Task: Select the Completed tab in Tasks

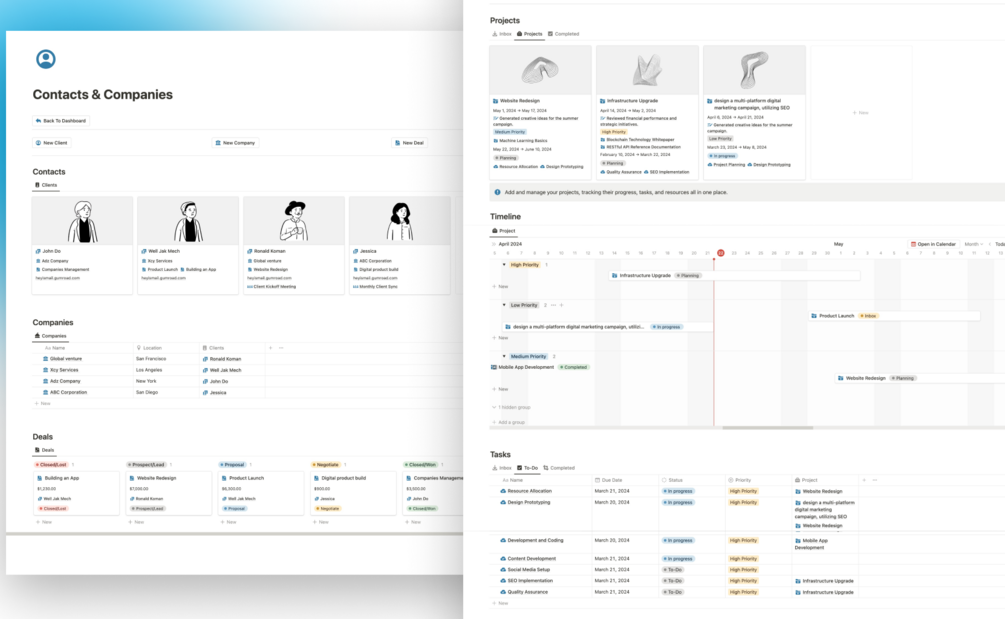Action: [559, 468]
